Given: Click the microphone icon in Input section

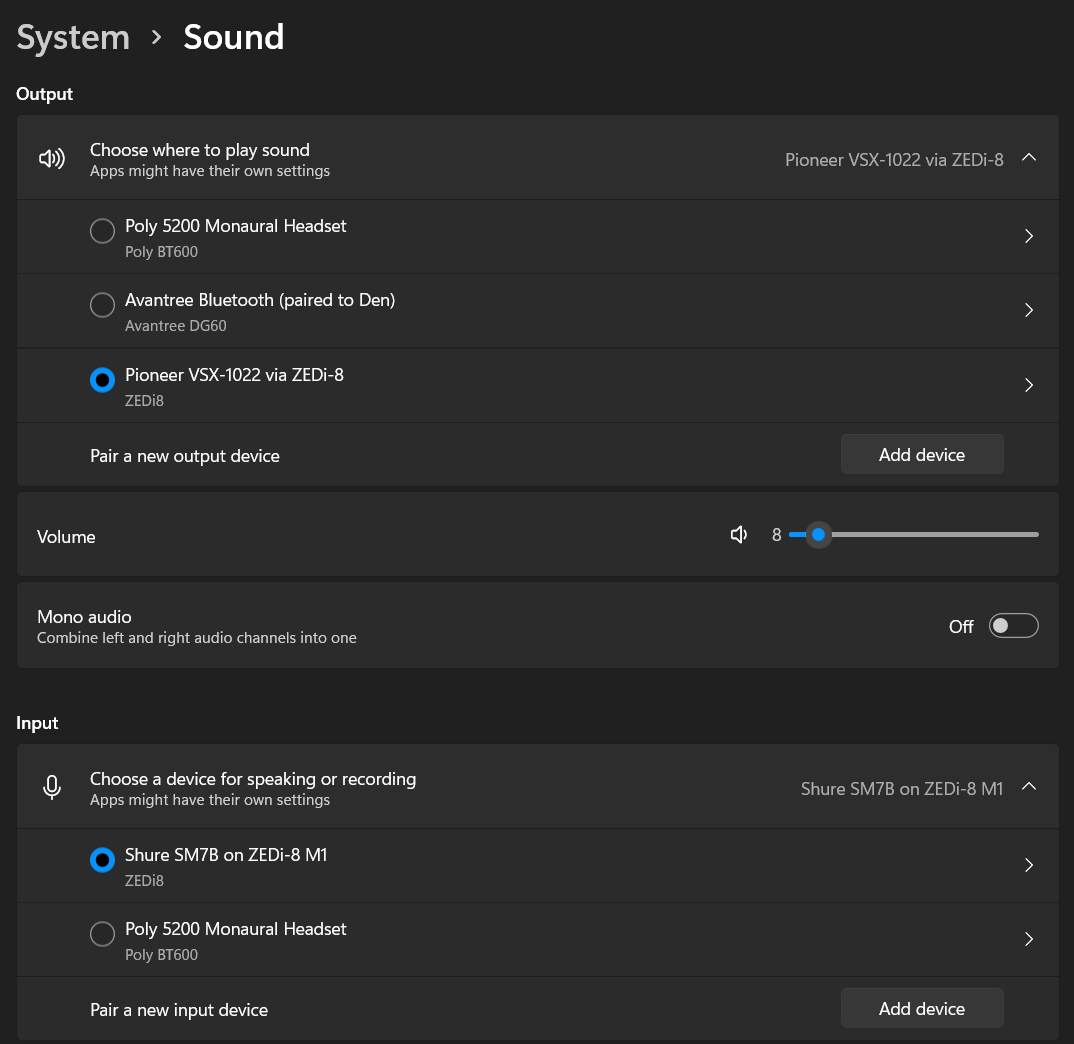Looking at the screenshot, I should 52,788.
